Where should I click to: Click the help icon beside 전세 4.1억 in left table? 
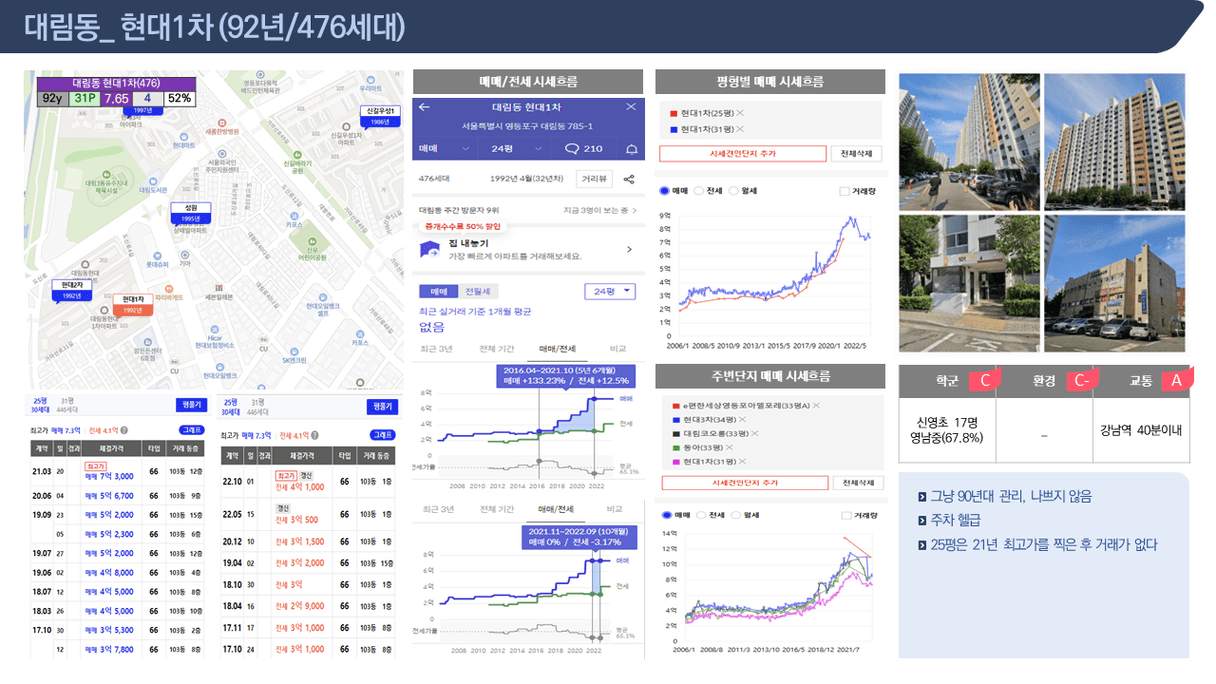click(124, 430)
